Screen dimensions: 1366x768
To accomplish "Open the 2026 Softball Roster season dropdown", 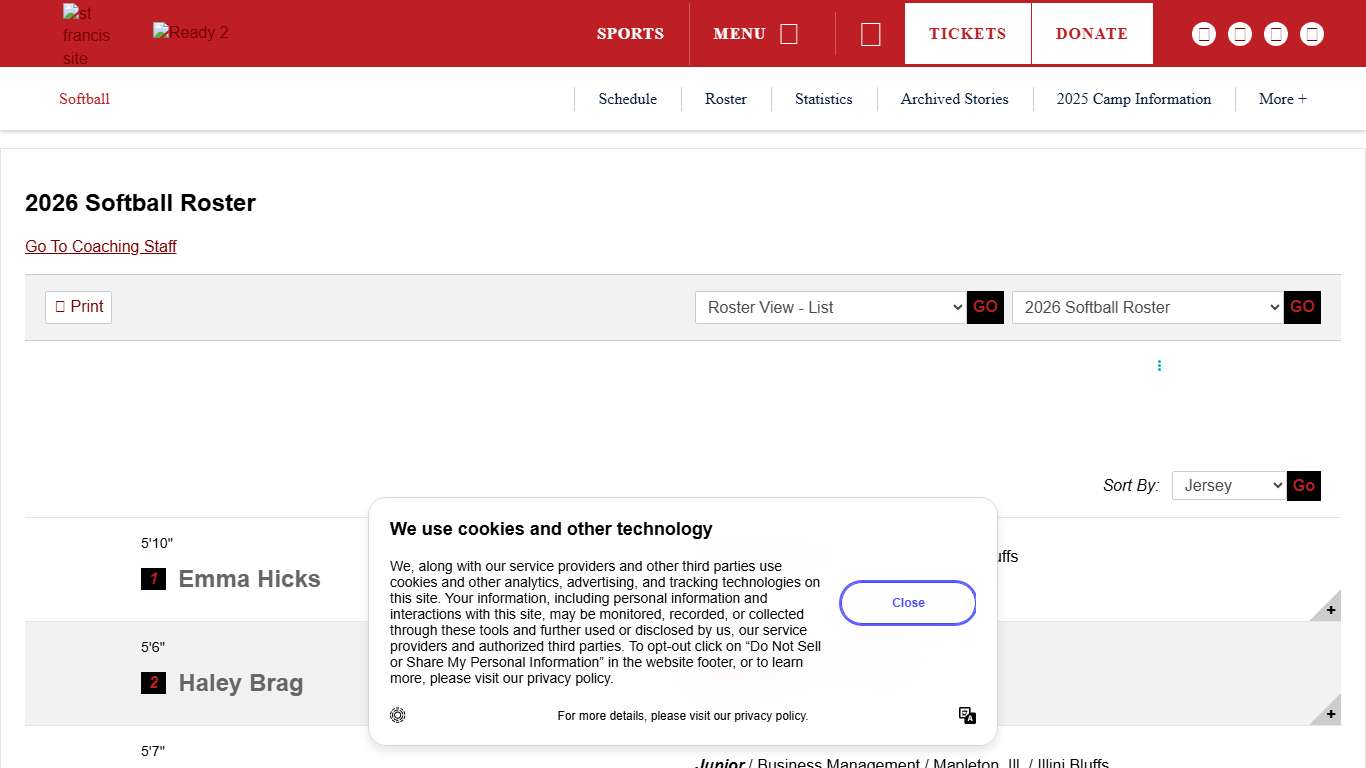I will (x=1147, y=307).
